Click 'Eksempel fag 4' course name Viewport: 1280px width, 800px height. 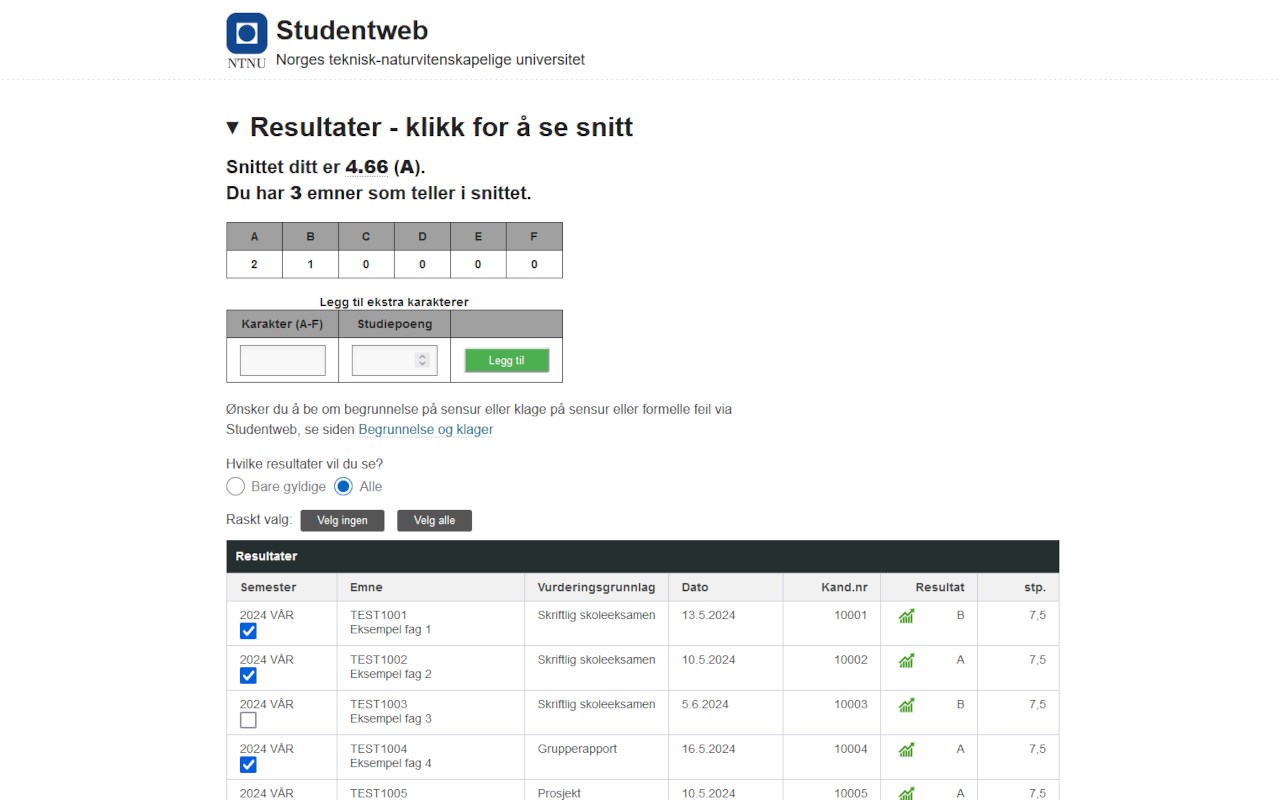tap(391, 763)
